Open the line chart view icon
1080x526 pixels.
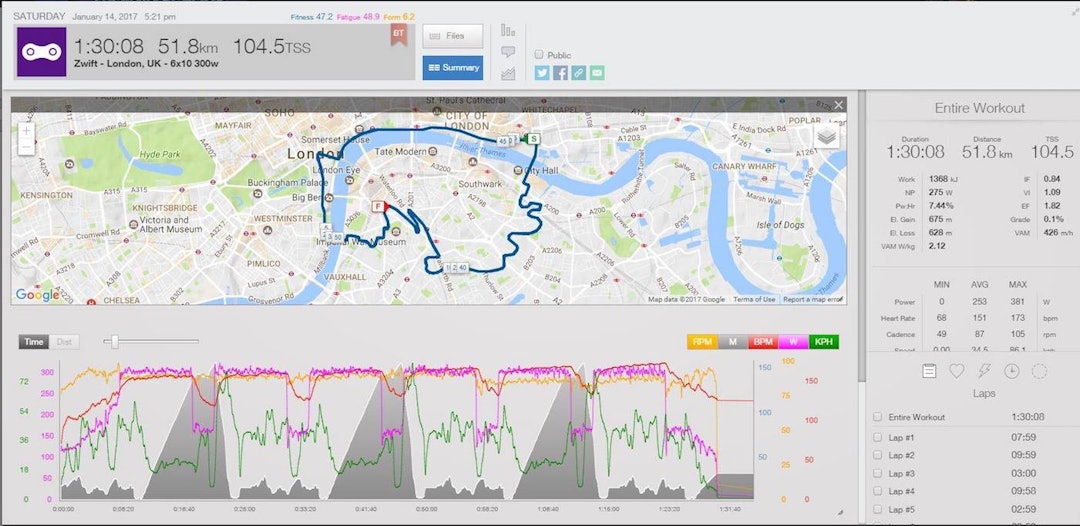click(x=508, y=74)
